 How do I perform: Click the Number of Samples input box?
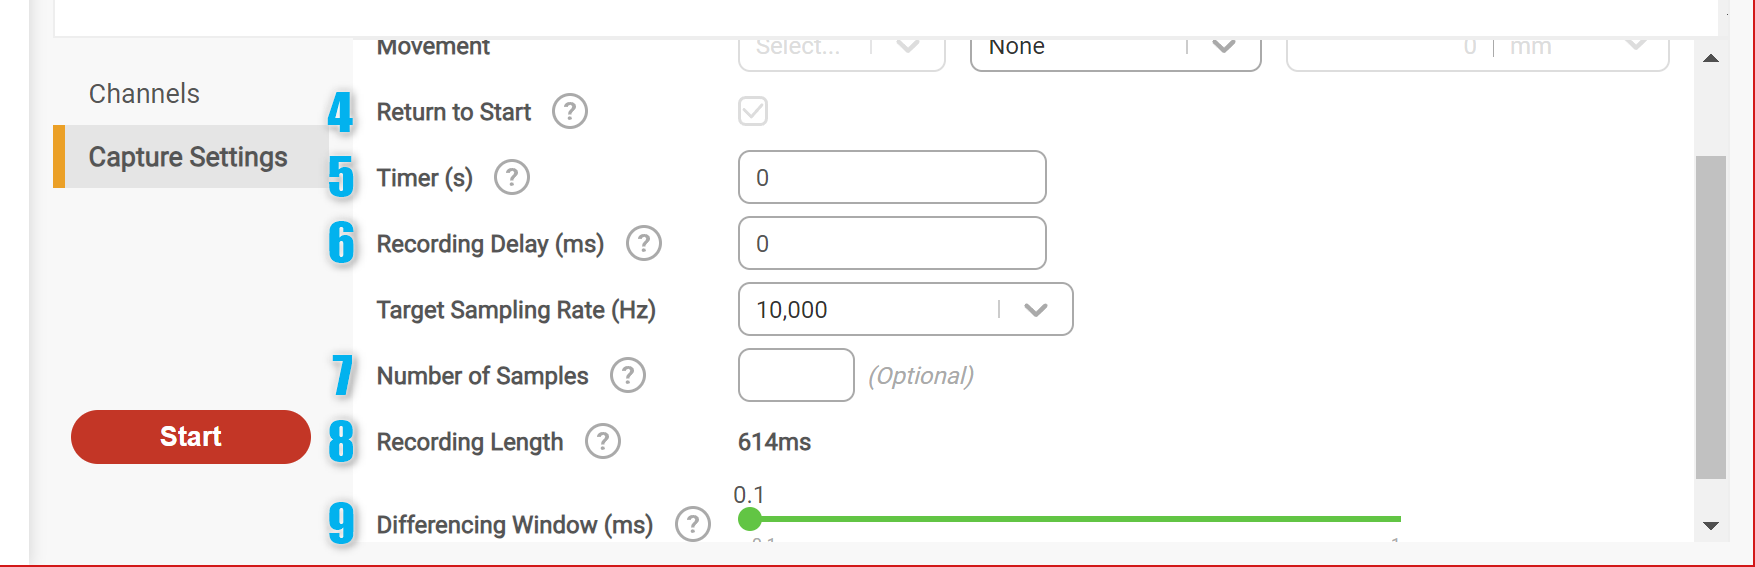[x=796, y=375]
